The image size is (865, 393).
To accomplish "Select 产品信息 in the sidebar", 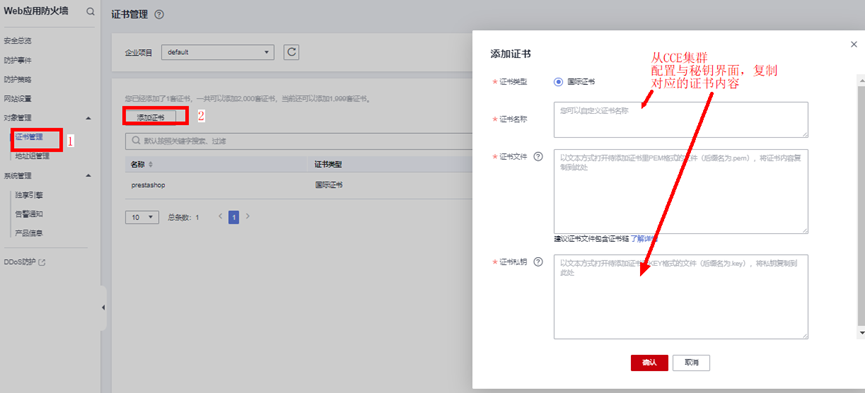I will point(29,233).
